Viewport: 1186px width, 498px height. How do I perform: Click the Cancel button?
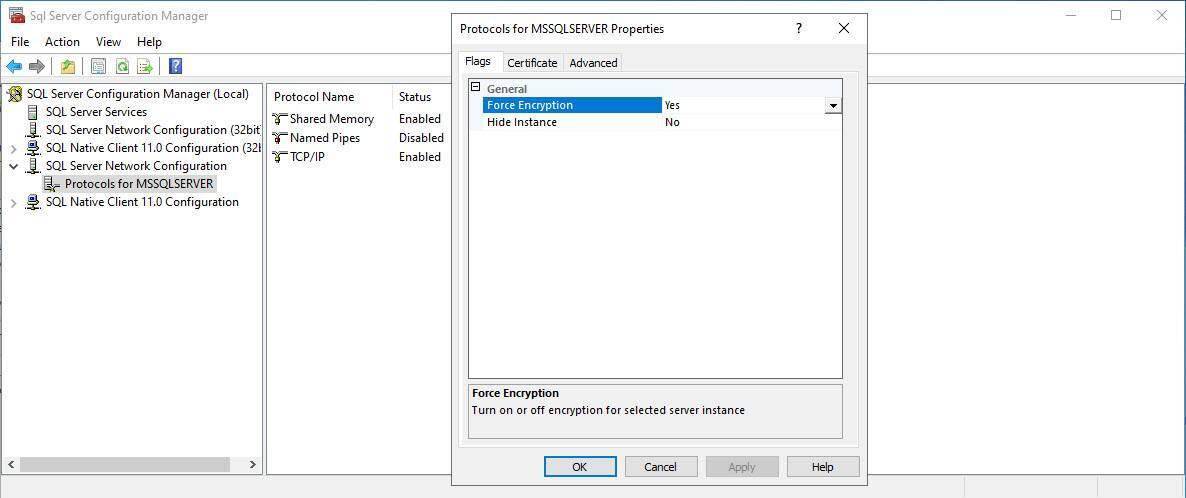[x=660, y=467]
